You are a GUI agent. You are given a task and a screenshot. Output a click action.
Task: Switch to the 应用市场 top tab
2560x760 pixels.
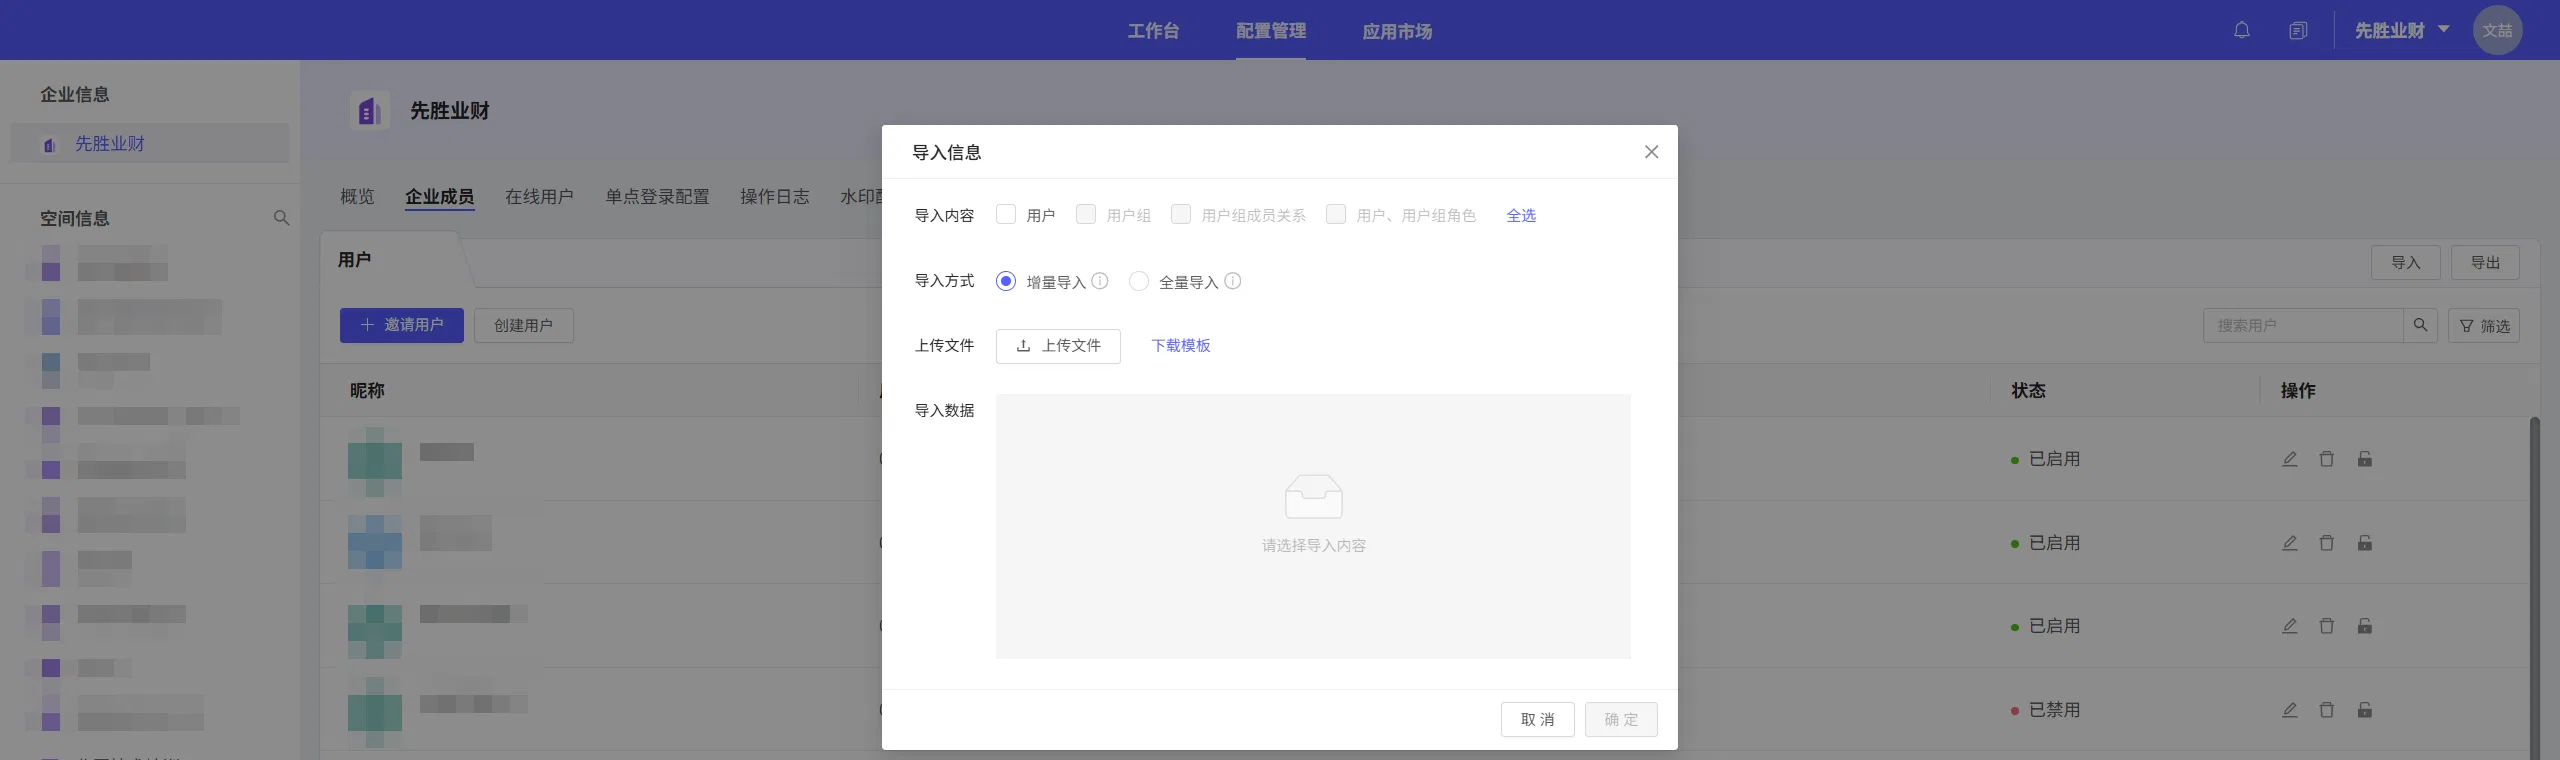pos(1397,31)
